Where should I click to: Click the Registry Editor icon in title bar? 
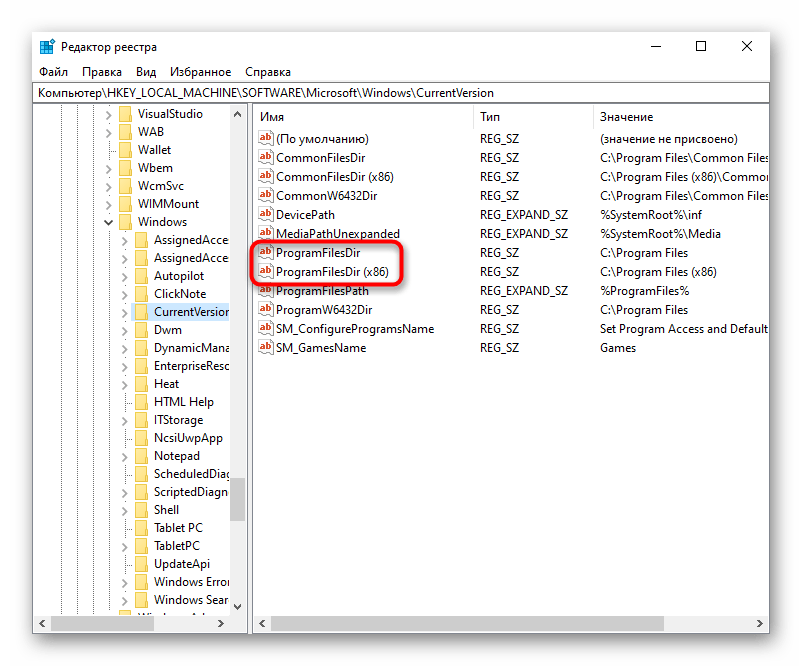pyautogui.click(x=47, y=47)
